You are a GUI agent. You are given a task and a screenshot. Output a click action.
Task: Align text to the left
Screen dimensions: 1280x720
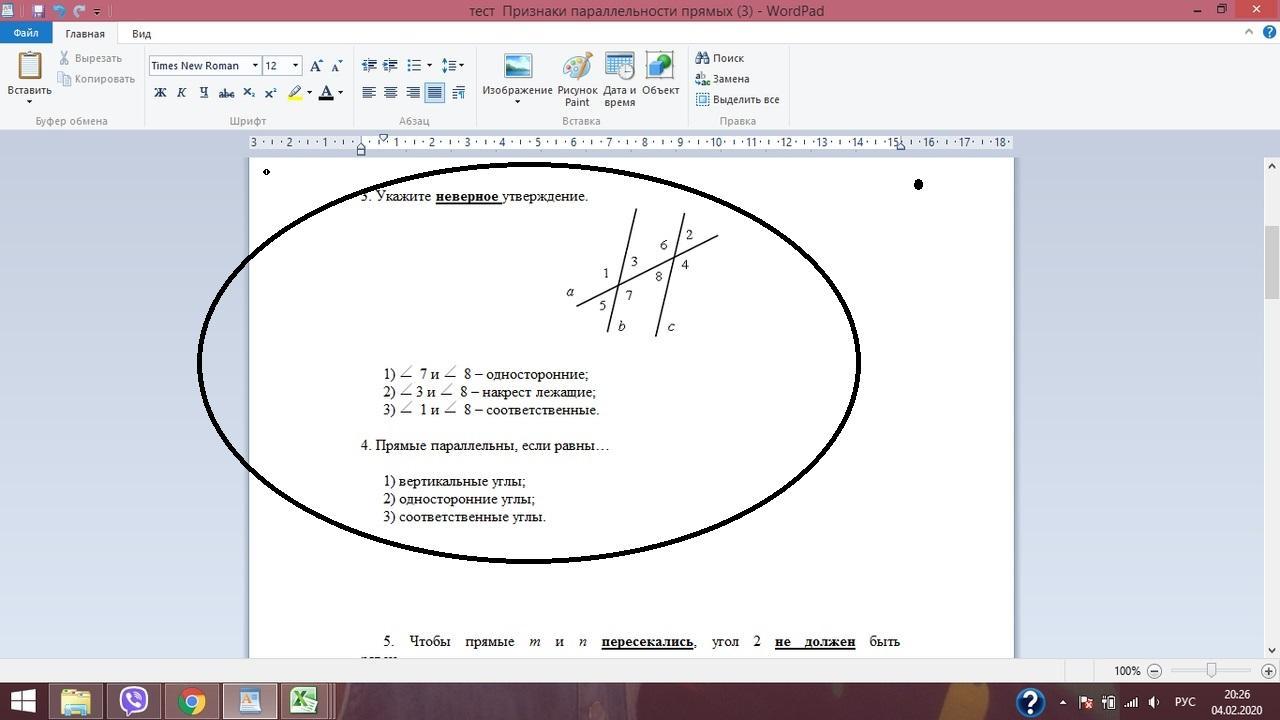click(369, 93)
